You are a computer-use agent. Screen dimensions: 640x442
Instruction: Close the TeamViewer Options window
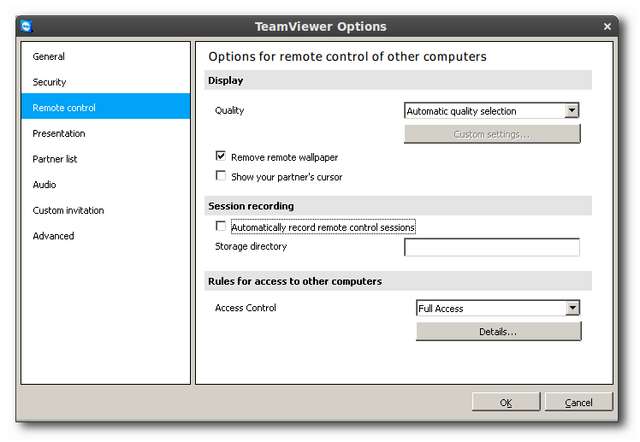click(x=608, y=26)
